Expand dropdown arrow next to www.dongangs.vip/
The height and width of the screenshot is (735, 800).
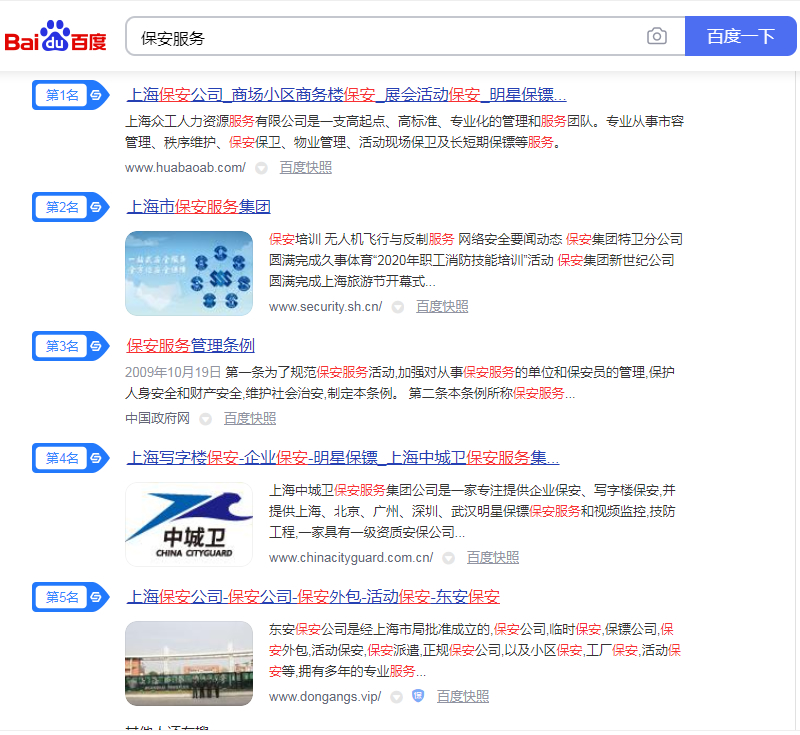point(396,698)
